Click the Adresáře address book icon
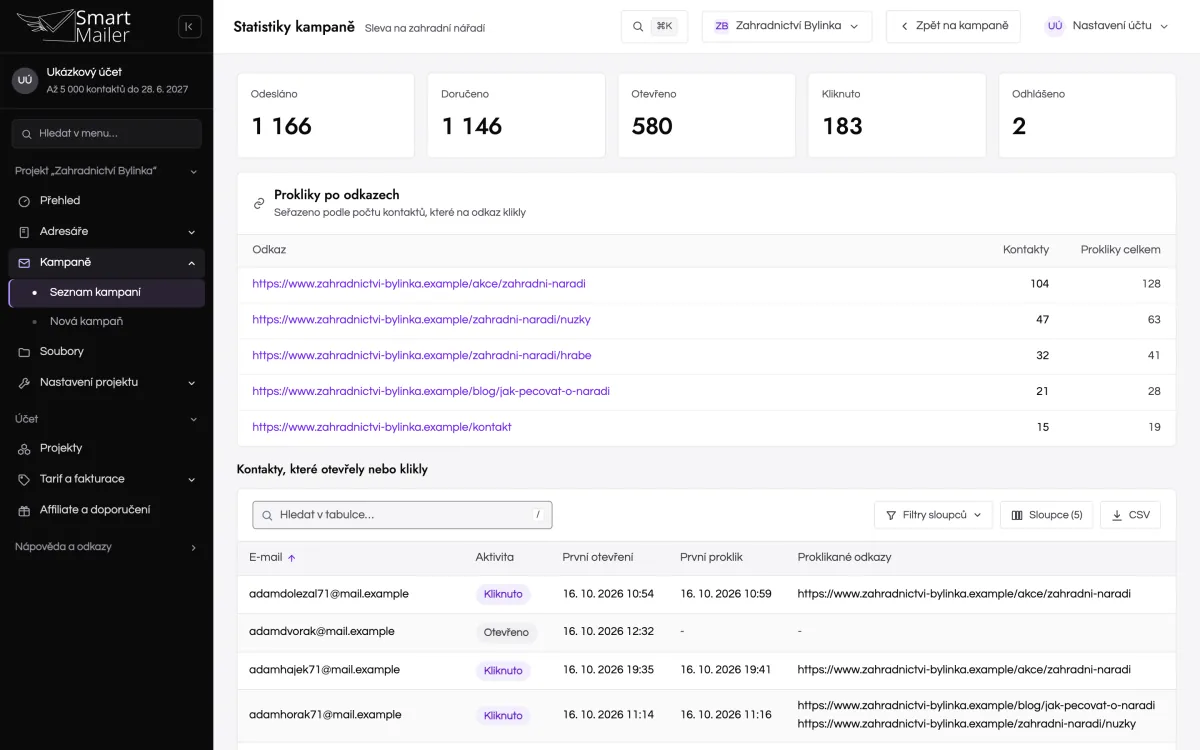The image size is (1200, 750). [x=24, y=232]
